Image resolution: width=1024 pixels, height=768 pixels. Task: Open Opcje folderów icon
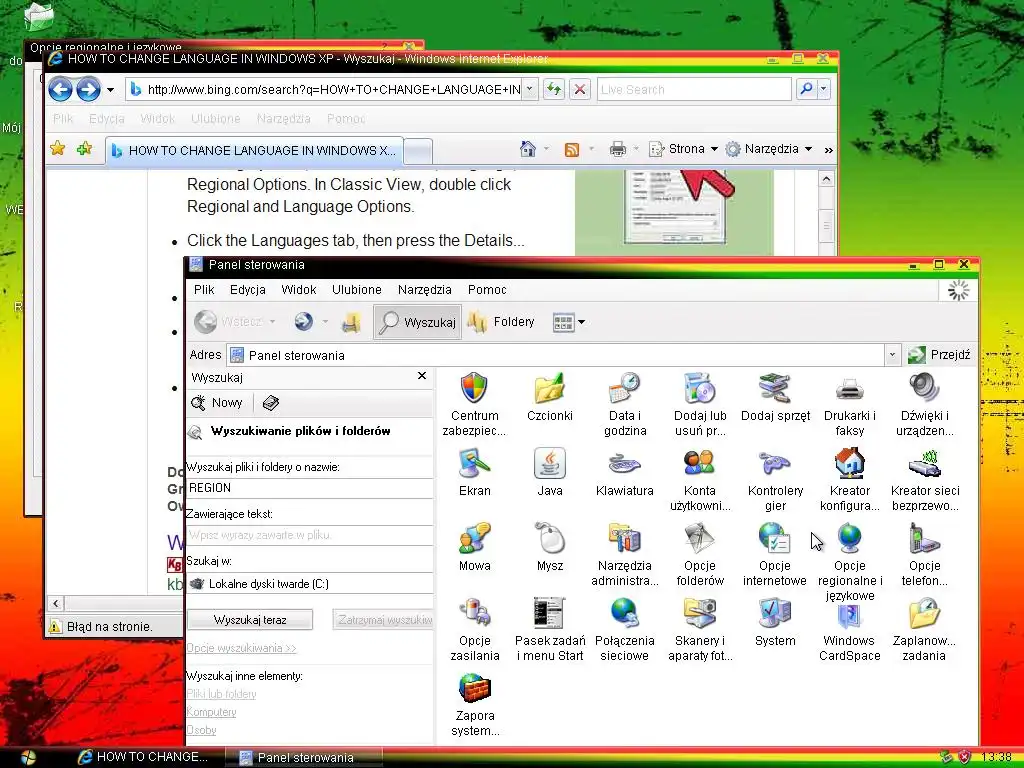coord(699,554)
